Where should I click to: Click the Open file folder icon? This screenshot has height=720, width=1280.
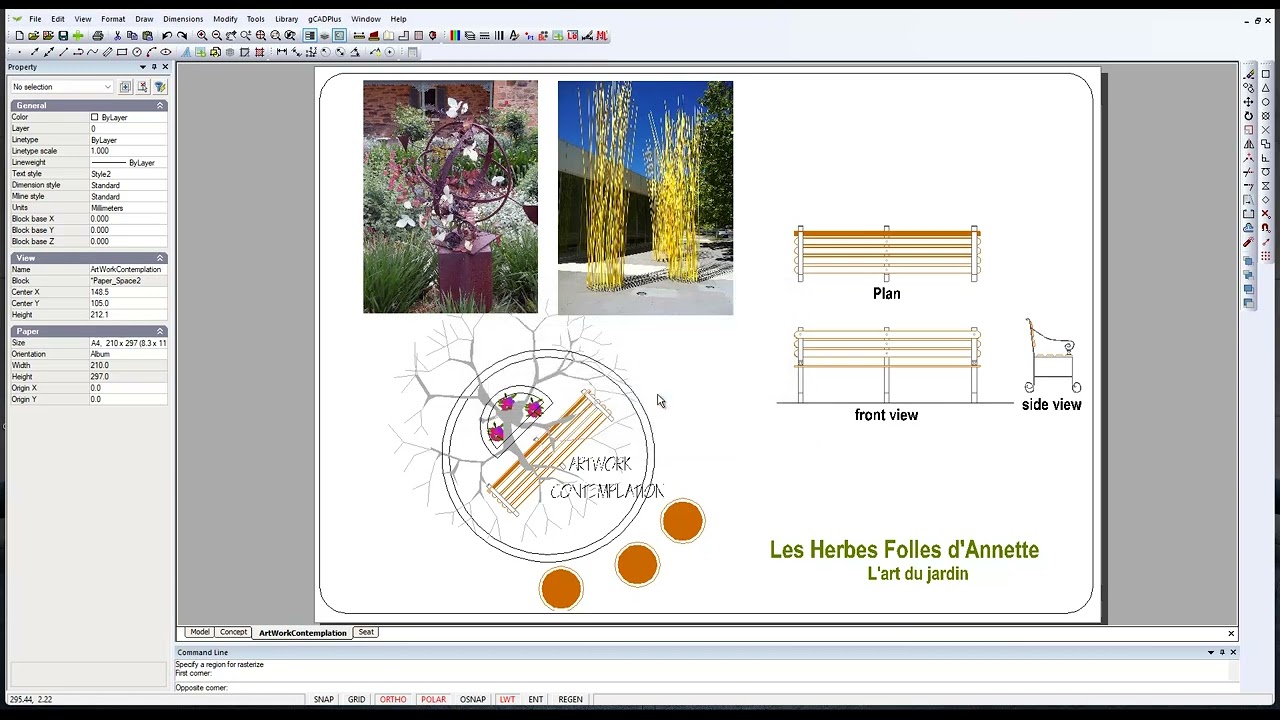click(33, 35)
